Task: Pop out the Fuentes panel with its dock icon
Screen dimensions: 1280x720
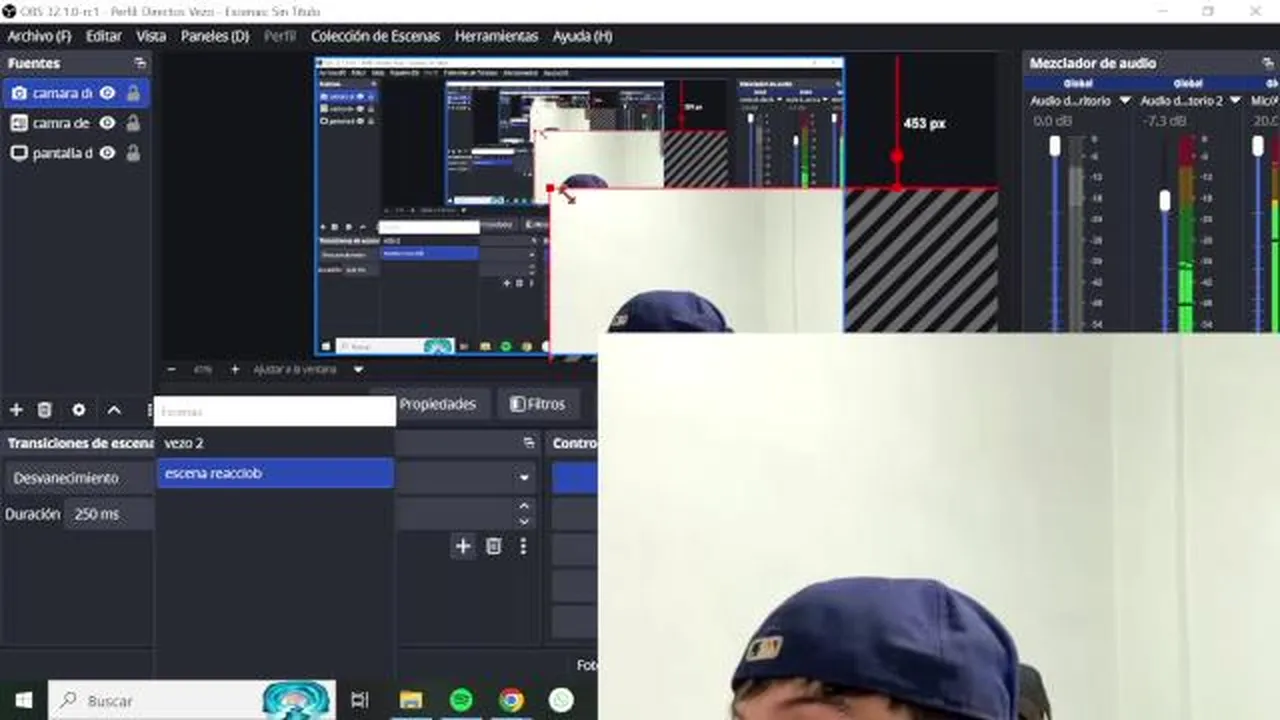Action: point(139,63)
